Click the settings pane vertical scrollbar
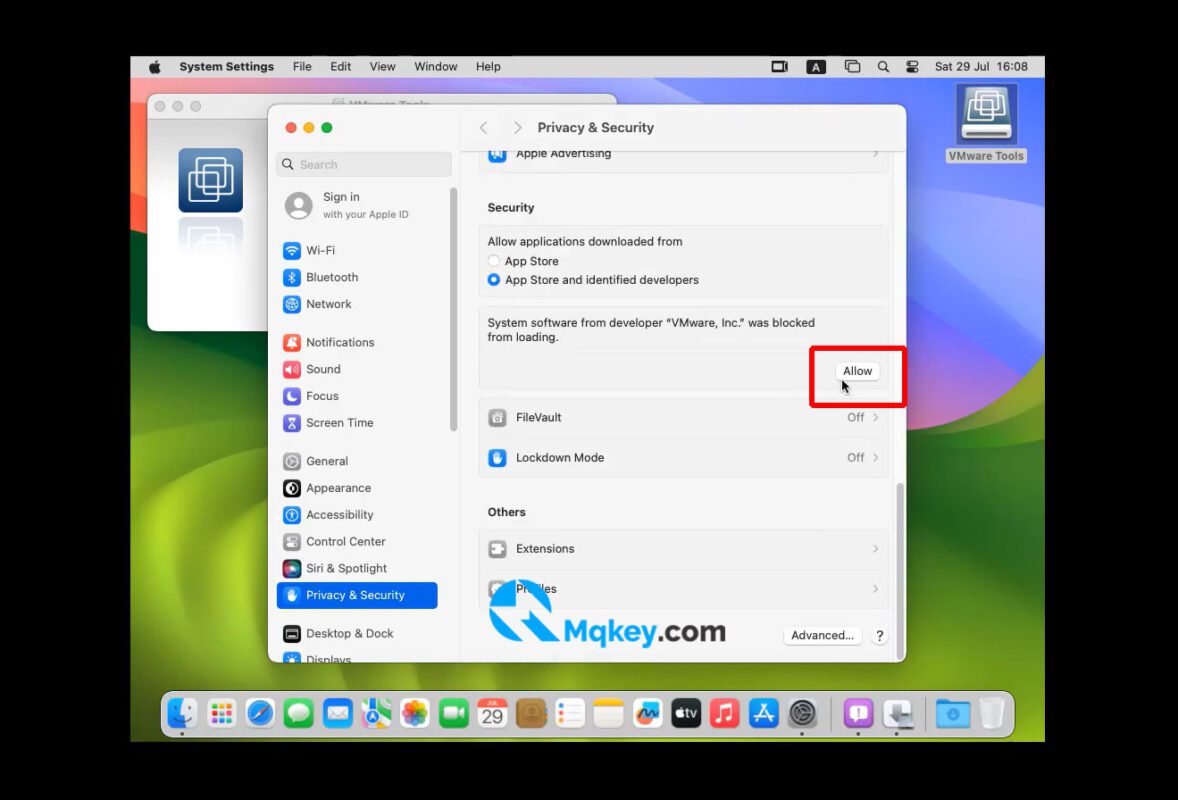The width and height of the screenshot is (1178, 800). (899, 570)
